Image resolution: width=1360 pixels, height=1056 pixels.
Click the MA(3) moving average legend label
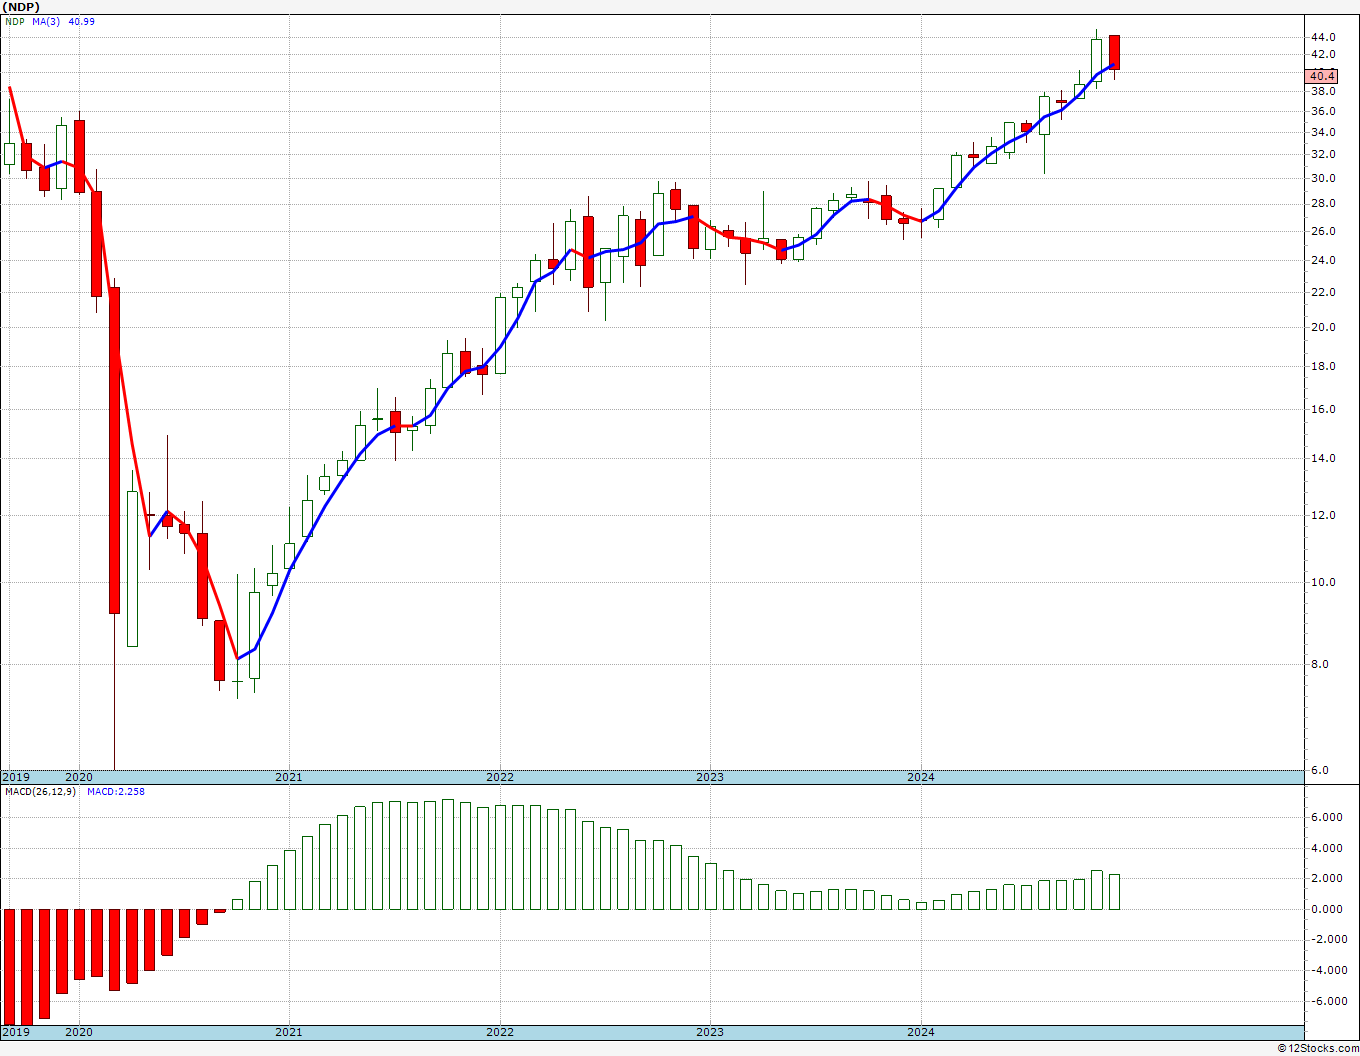pyautogui.click(x=47, y=21)
